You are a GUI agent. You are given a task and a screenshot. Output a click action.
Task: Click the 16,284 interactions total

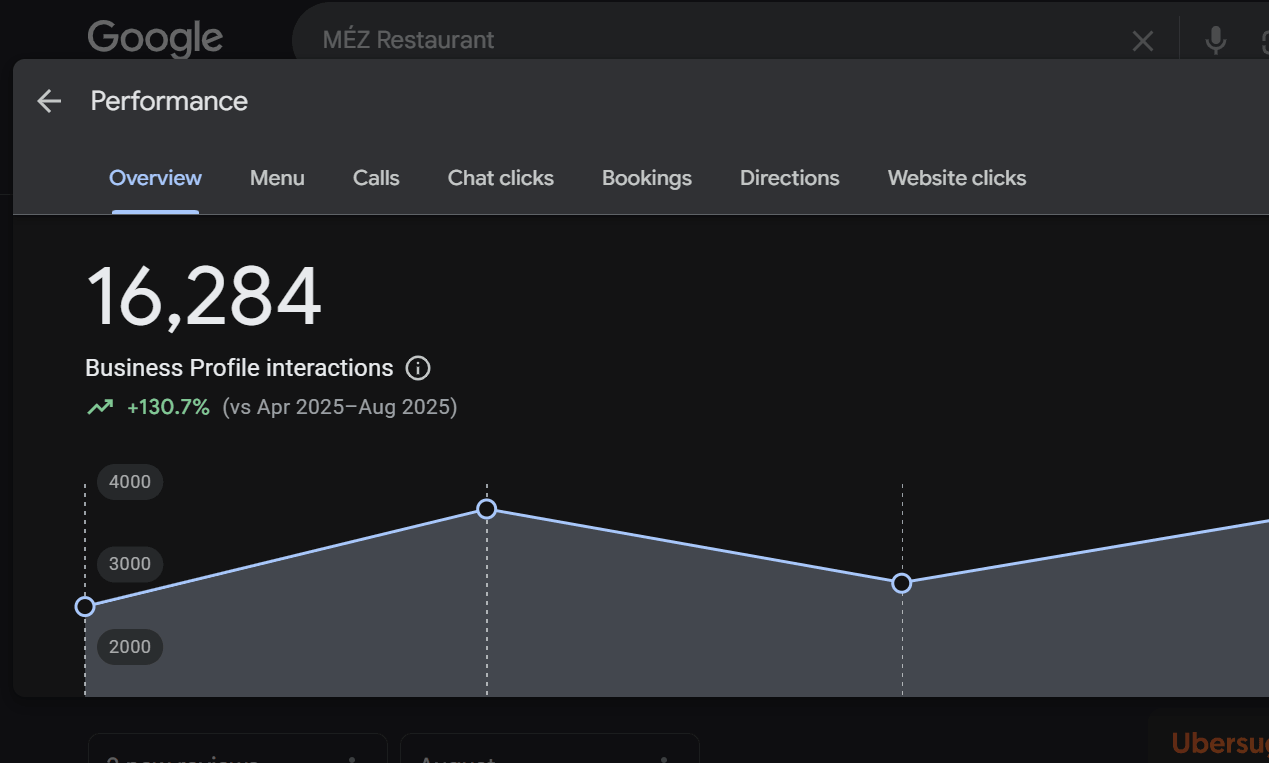pos(204,297)
